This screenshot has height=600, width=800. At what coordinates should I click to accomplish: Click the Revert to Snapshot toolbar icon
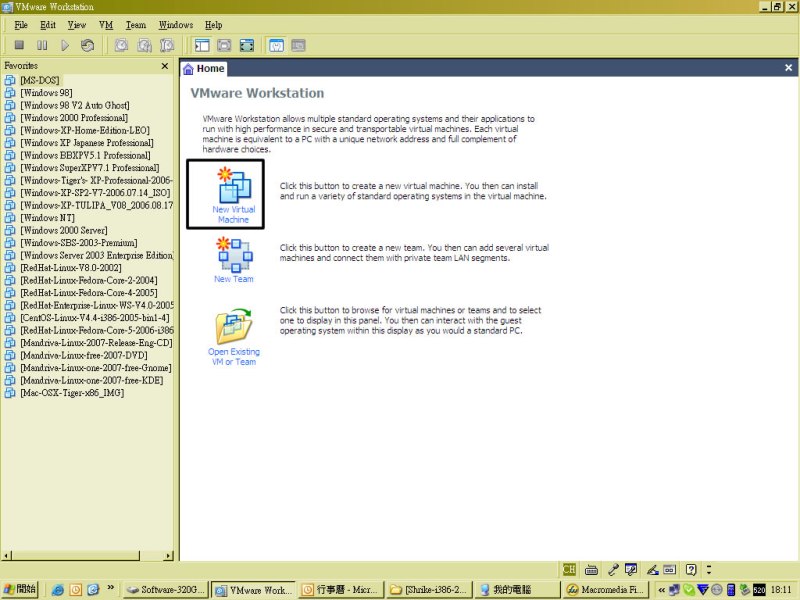tap(144, 45)
